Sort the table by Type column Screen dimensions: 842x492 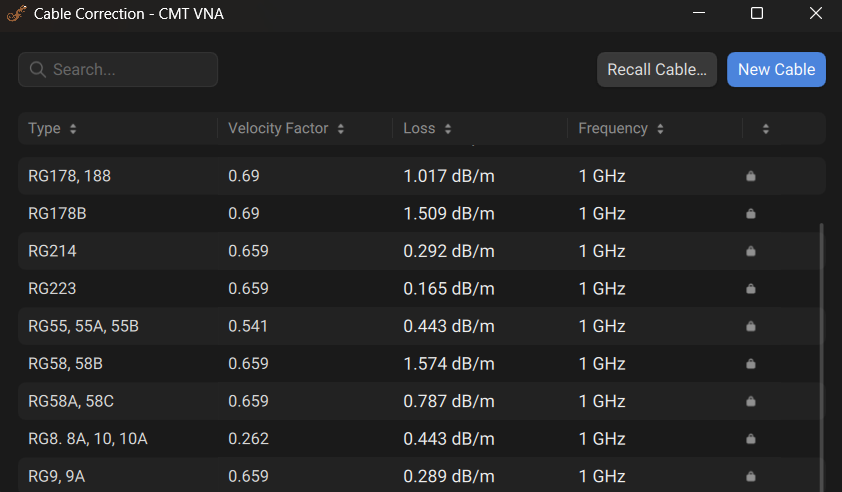[52, 129]
